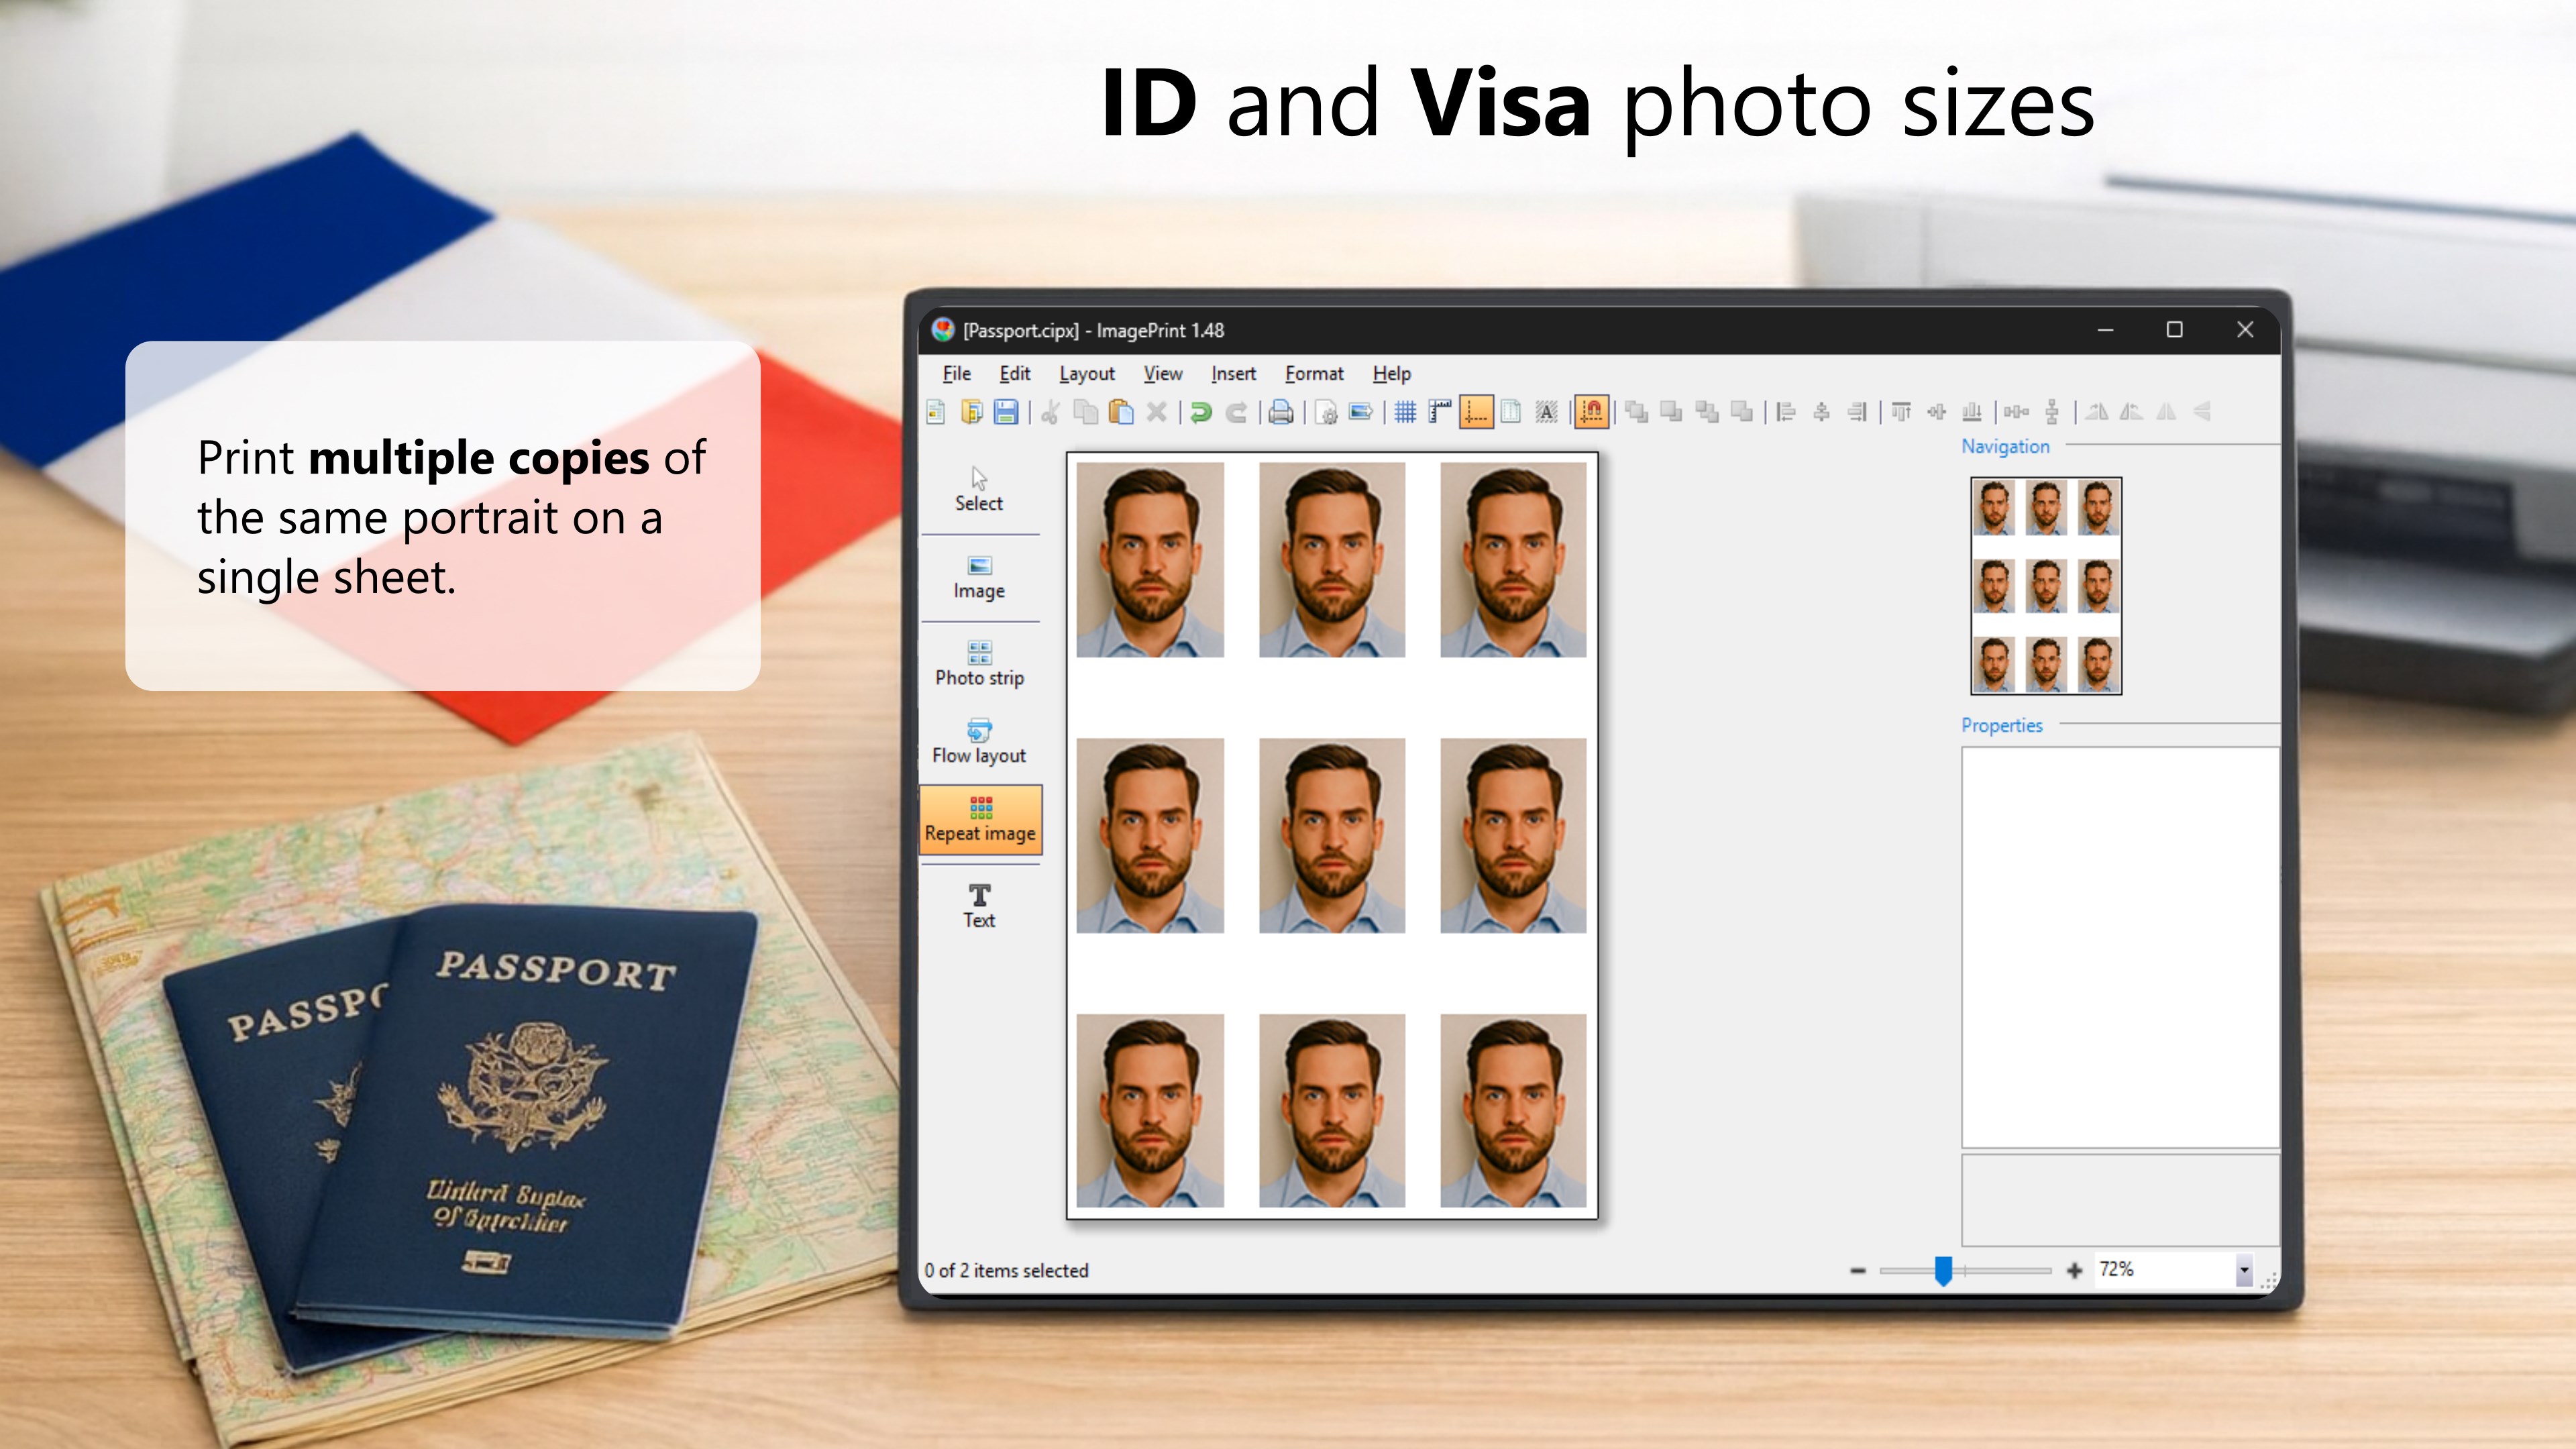The image size is (2576, 1449).
Task: Toggle the highlighted guides icon
Action: click(1476, 412)
